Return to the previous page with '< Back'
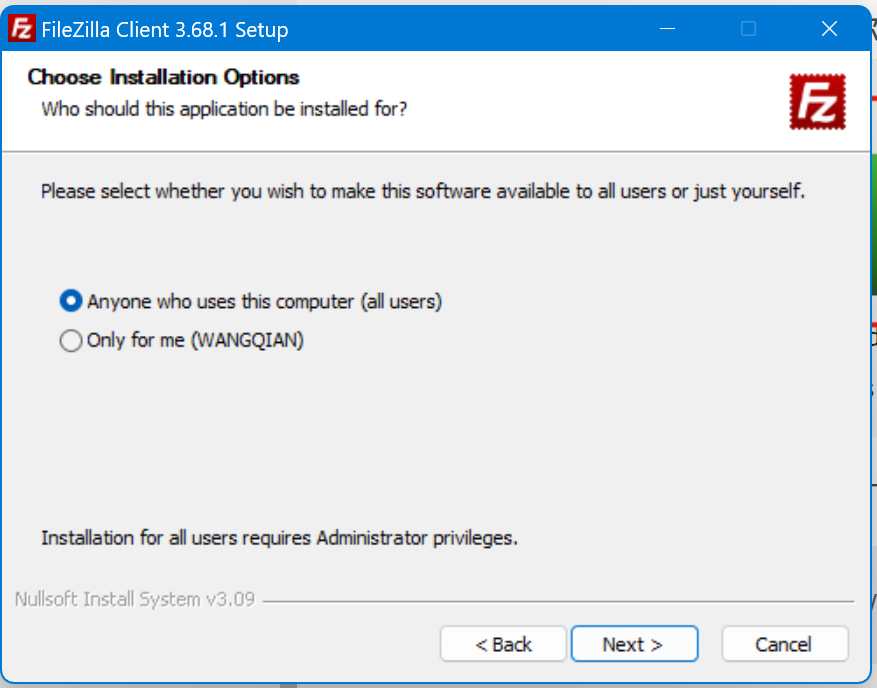The height and width of the screenshot is (688, 877). [503, 644]
